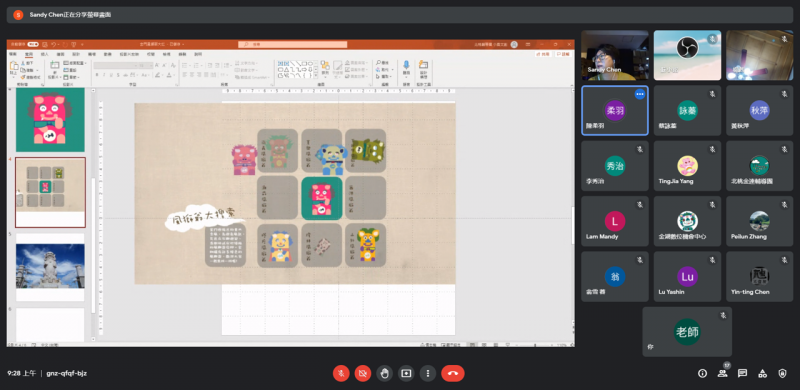Screen dimensions: 800x390
Task: Click the PowerPoint search box
Action: [292, 44]
